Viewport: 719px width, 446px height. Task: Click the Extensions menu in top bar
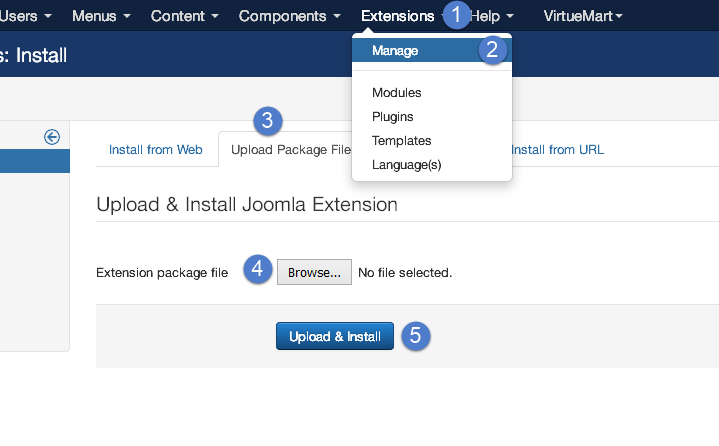398,16
